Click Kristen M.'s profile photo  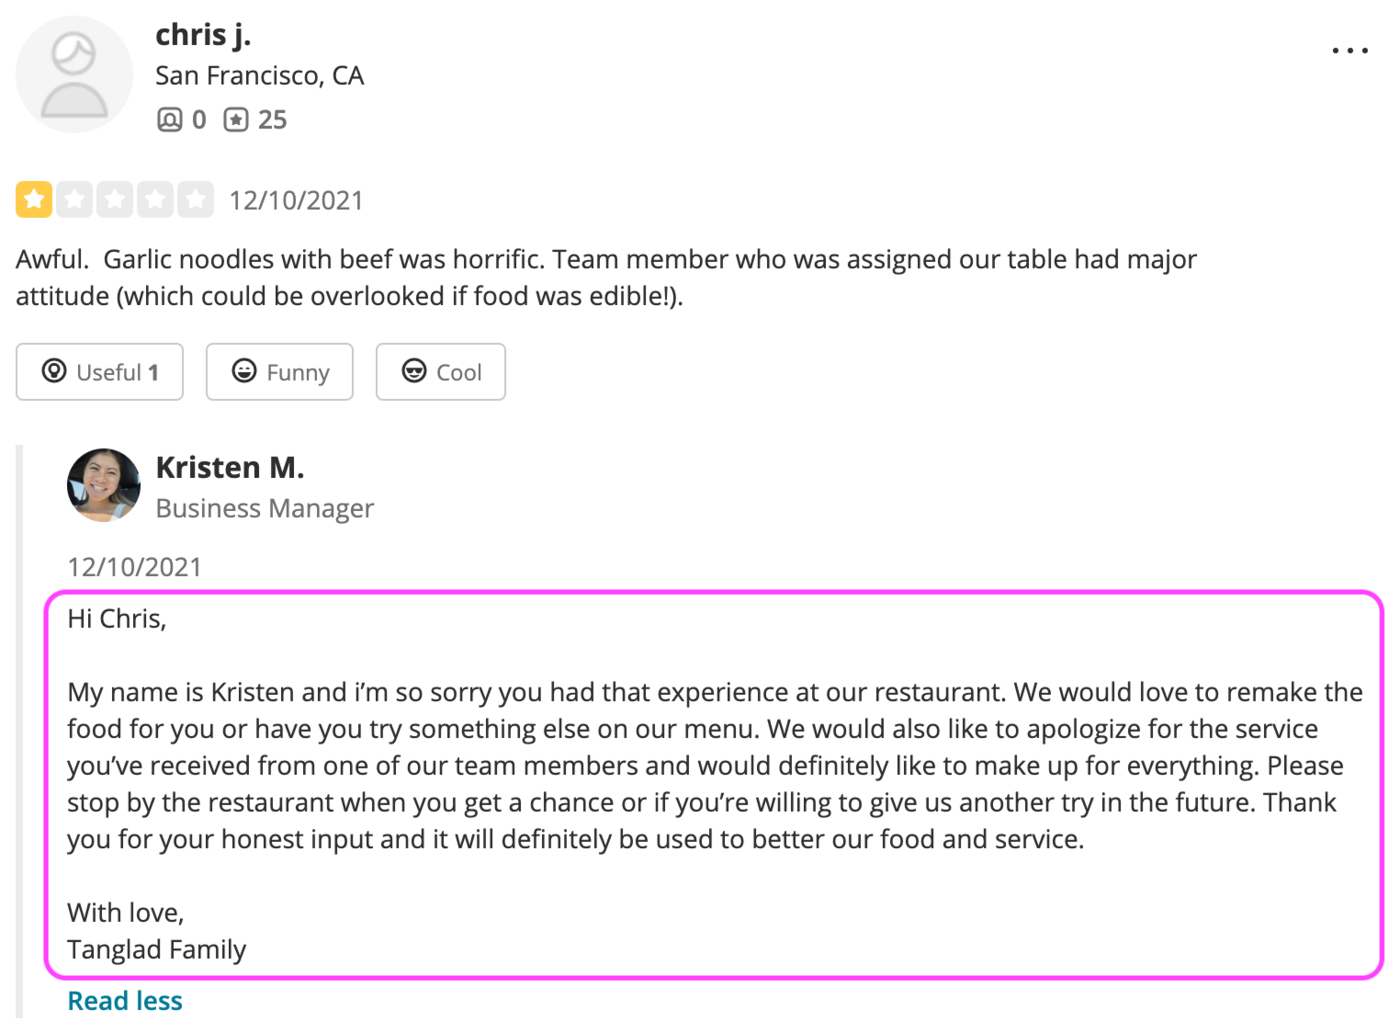(x=103, y=485)
